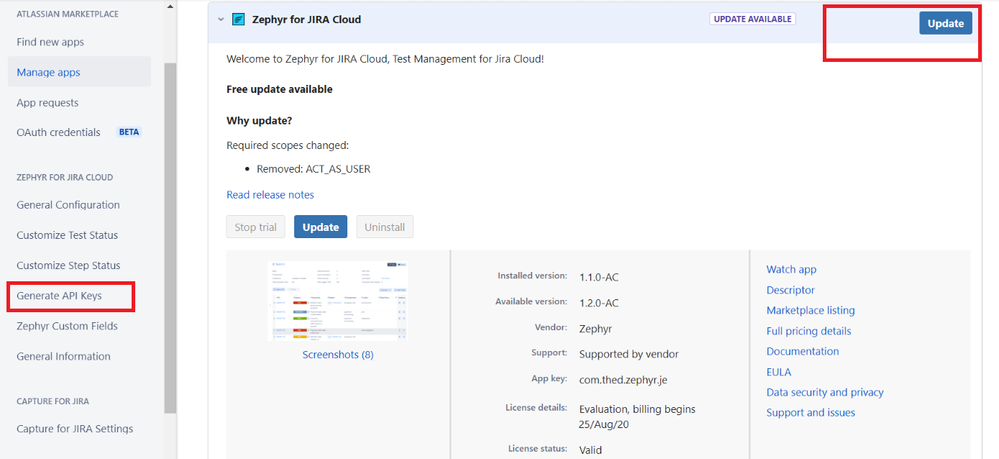Click the Evaluation billing begins license text
The image size is (999, 459).
pos(637,416)
